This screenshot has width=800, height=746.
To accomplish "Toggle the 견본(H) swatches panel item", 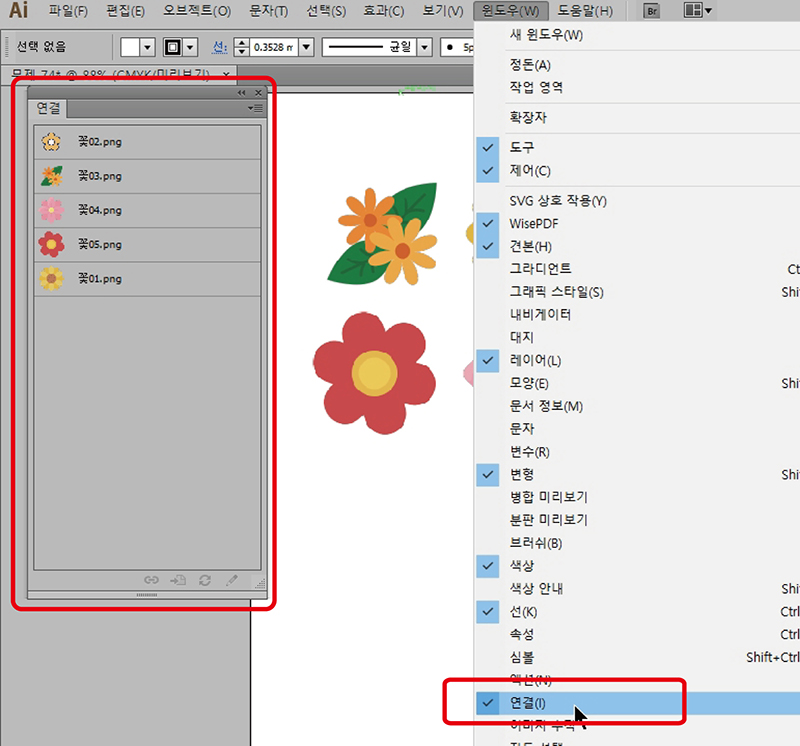I will 531,246.
